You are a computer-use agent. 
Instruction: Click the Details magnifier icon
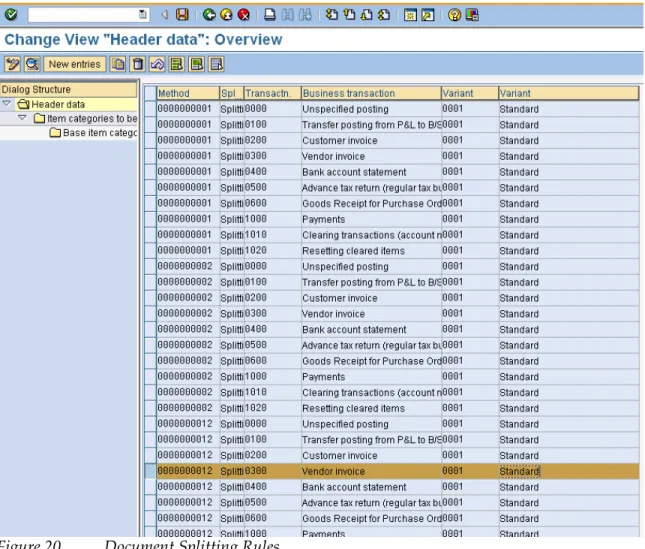(32, 64)
